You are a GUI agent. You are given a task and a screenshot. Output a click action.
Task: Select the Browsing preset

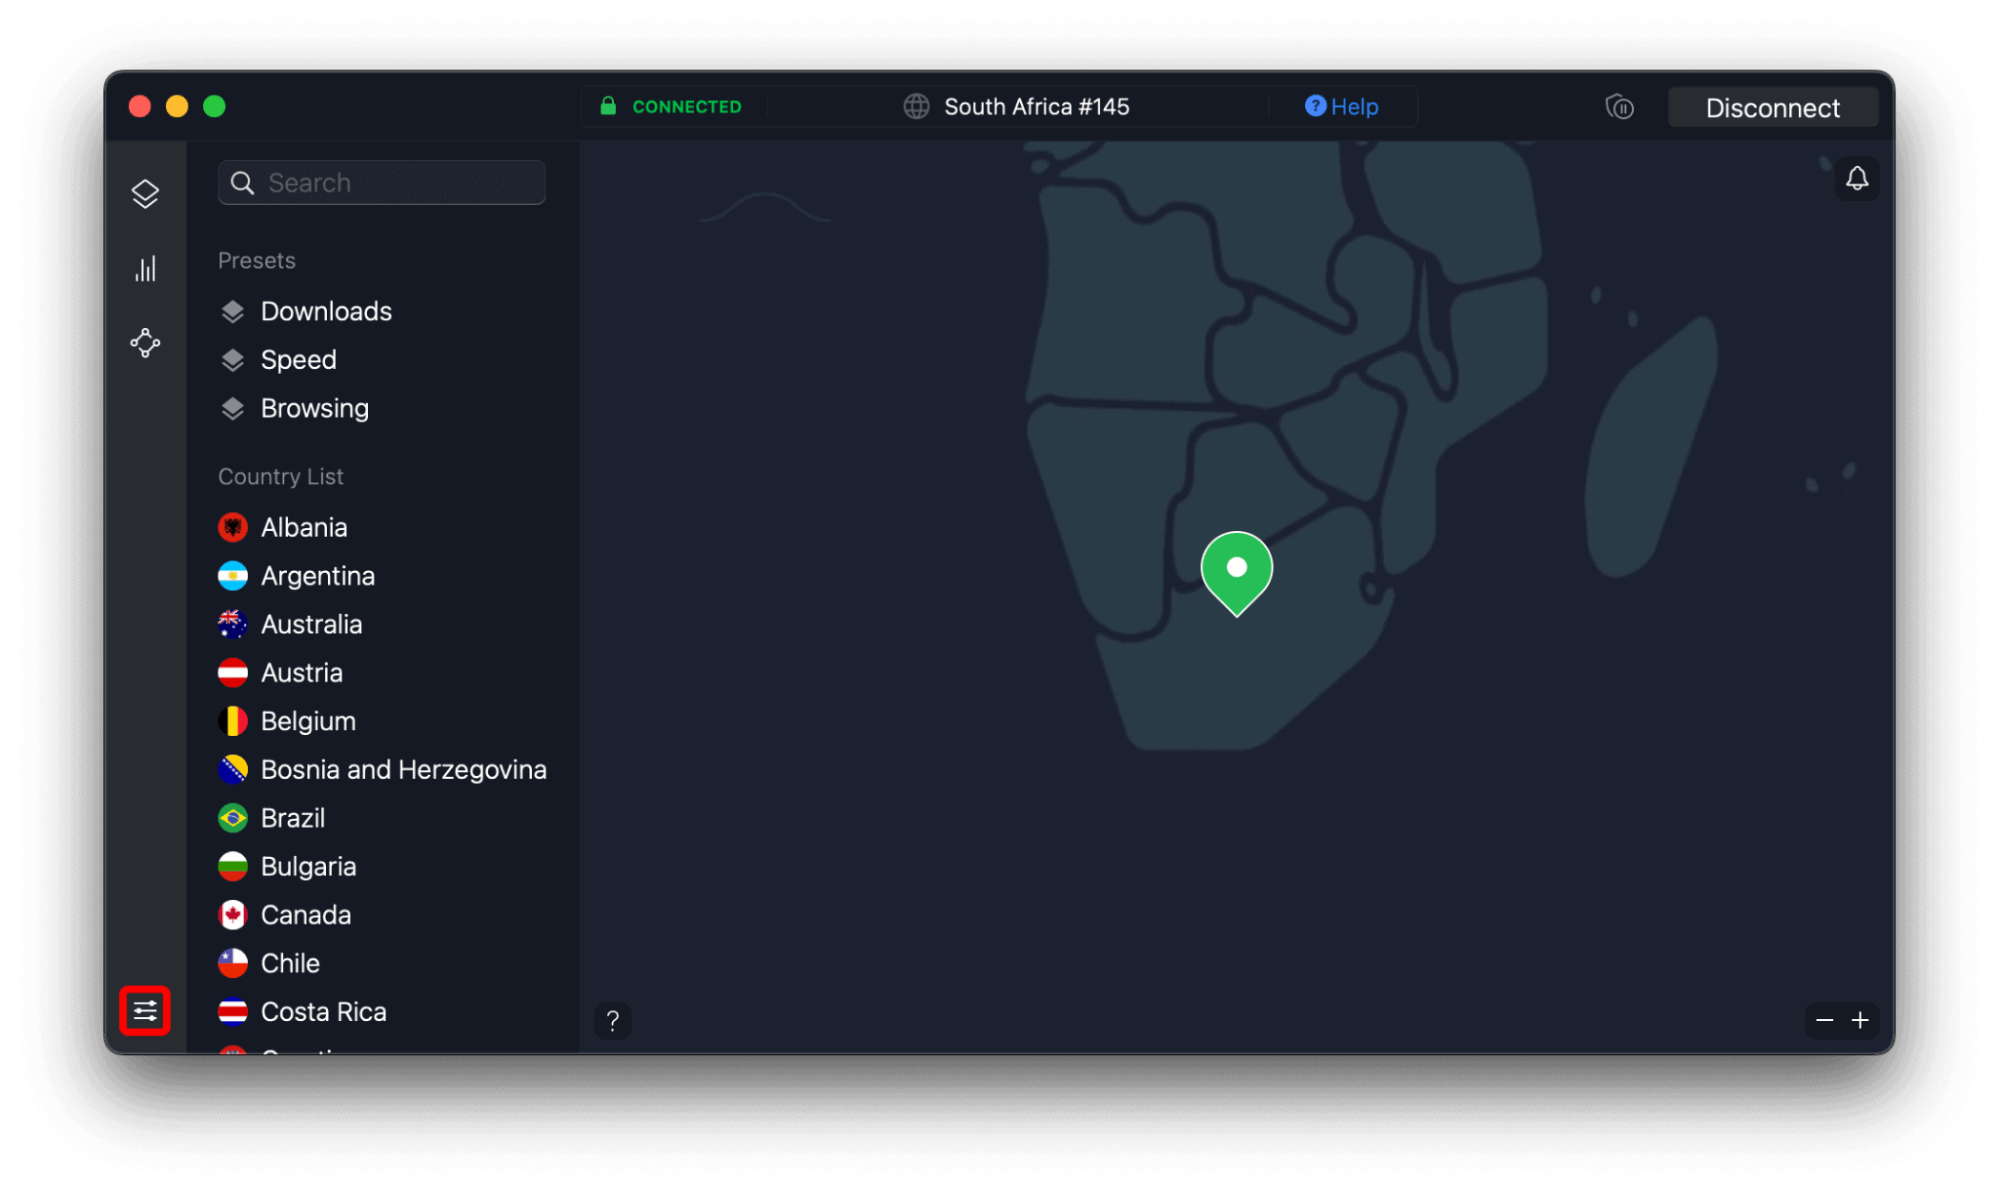pyautogui.click(x=314, y=409)
